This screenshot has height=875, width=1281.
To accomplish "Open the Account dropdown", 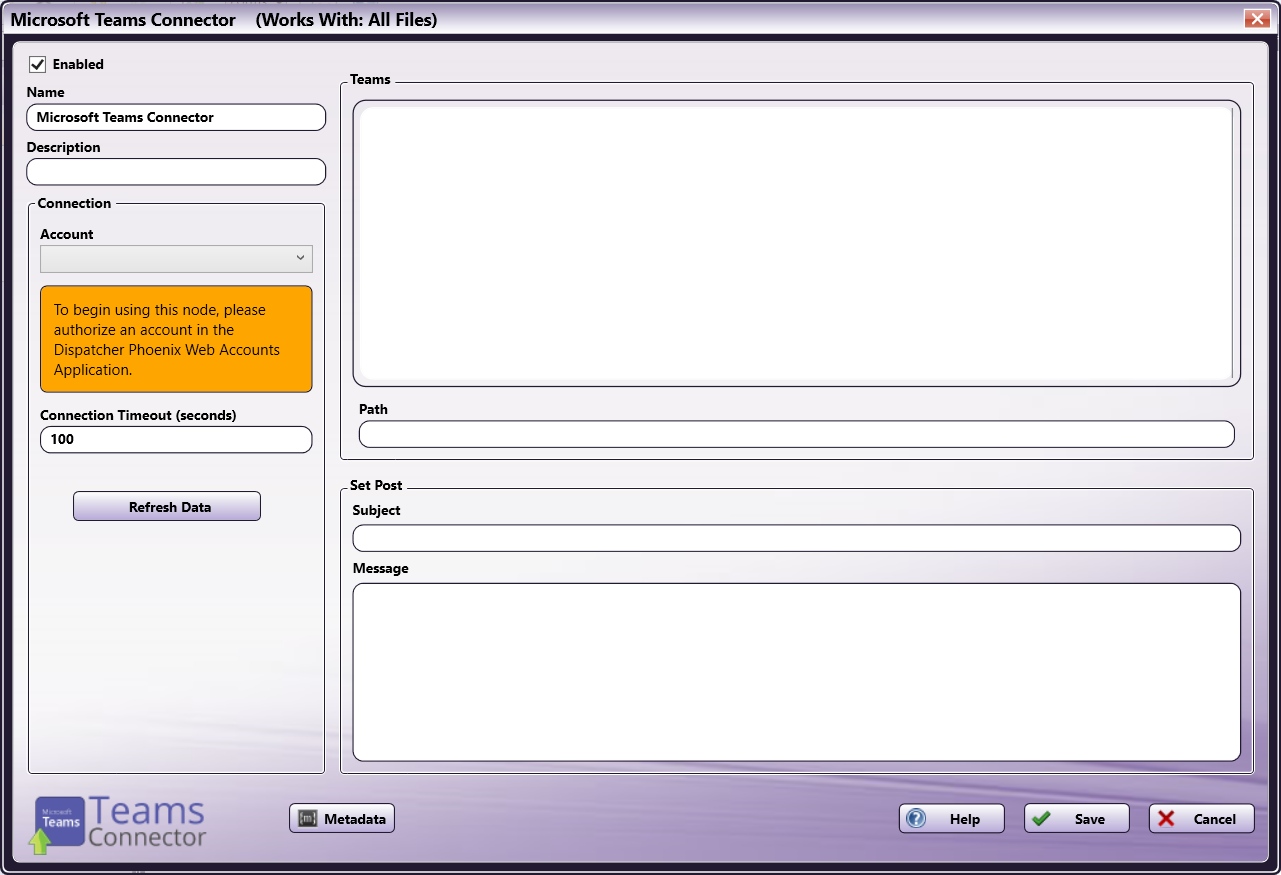I will 176,259.
